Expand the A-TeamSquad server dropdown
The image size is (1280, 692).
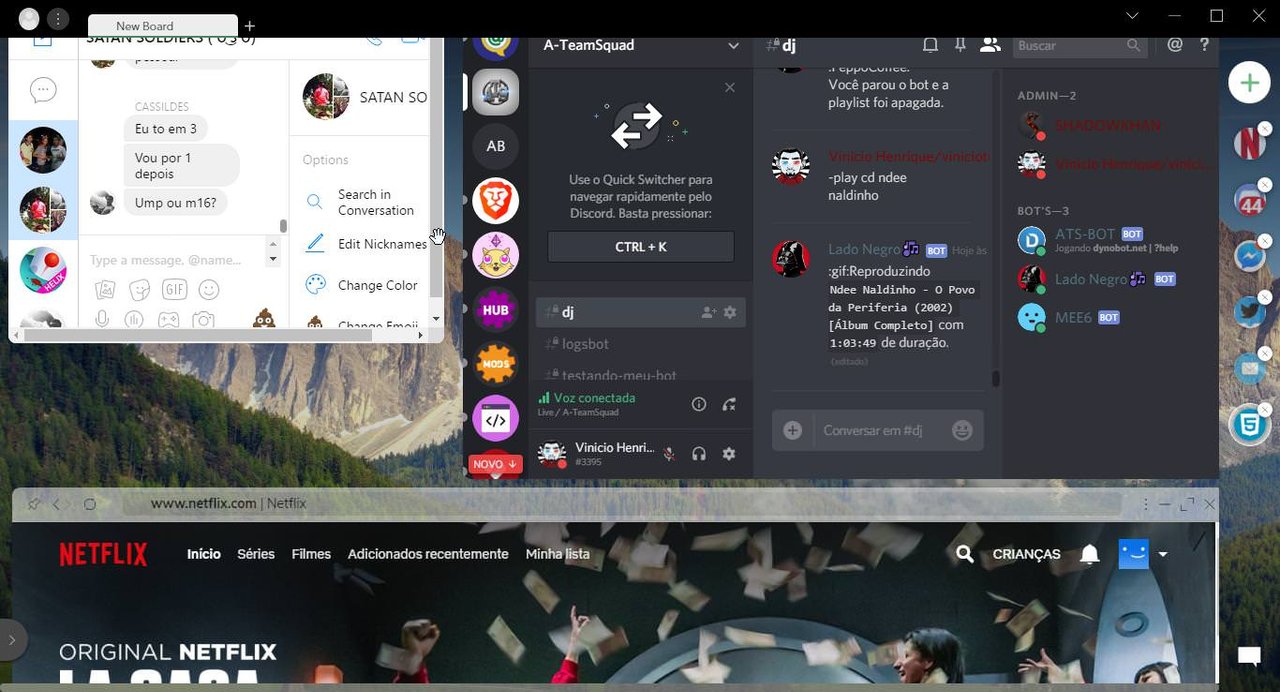coord(733,46)
